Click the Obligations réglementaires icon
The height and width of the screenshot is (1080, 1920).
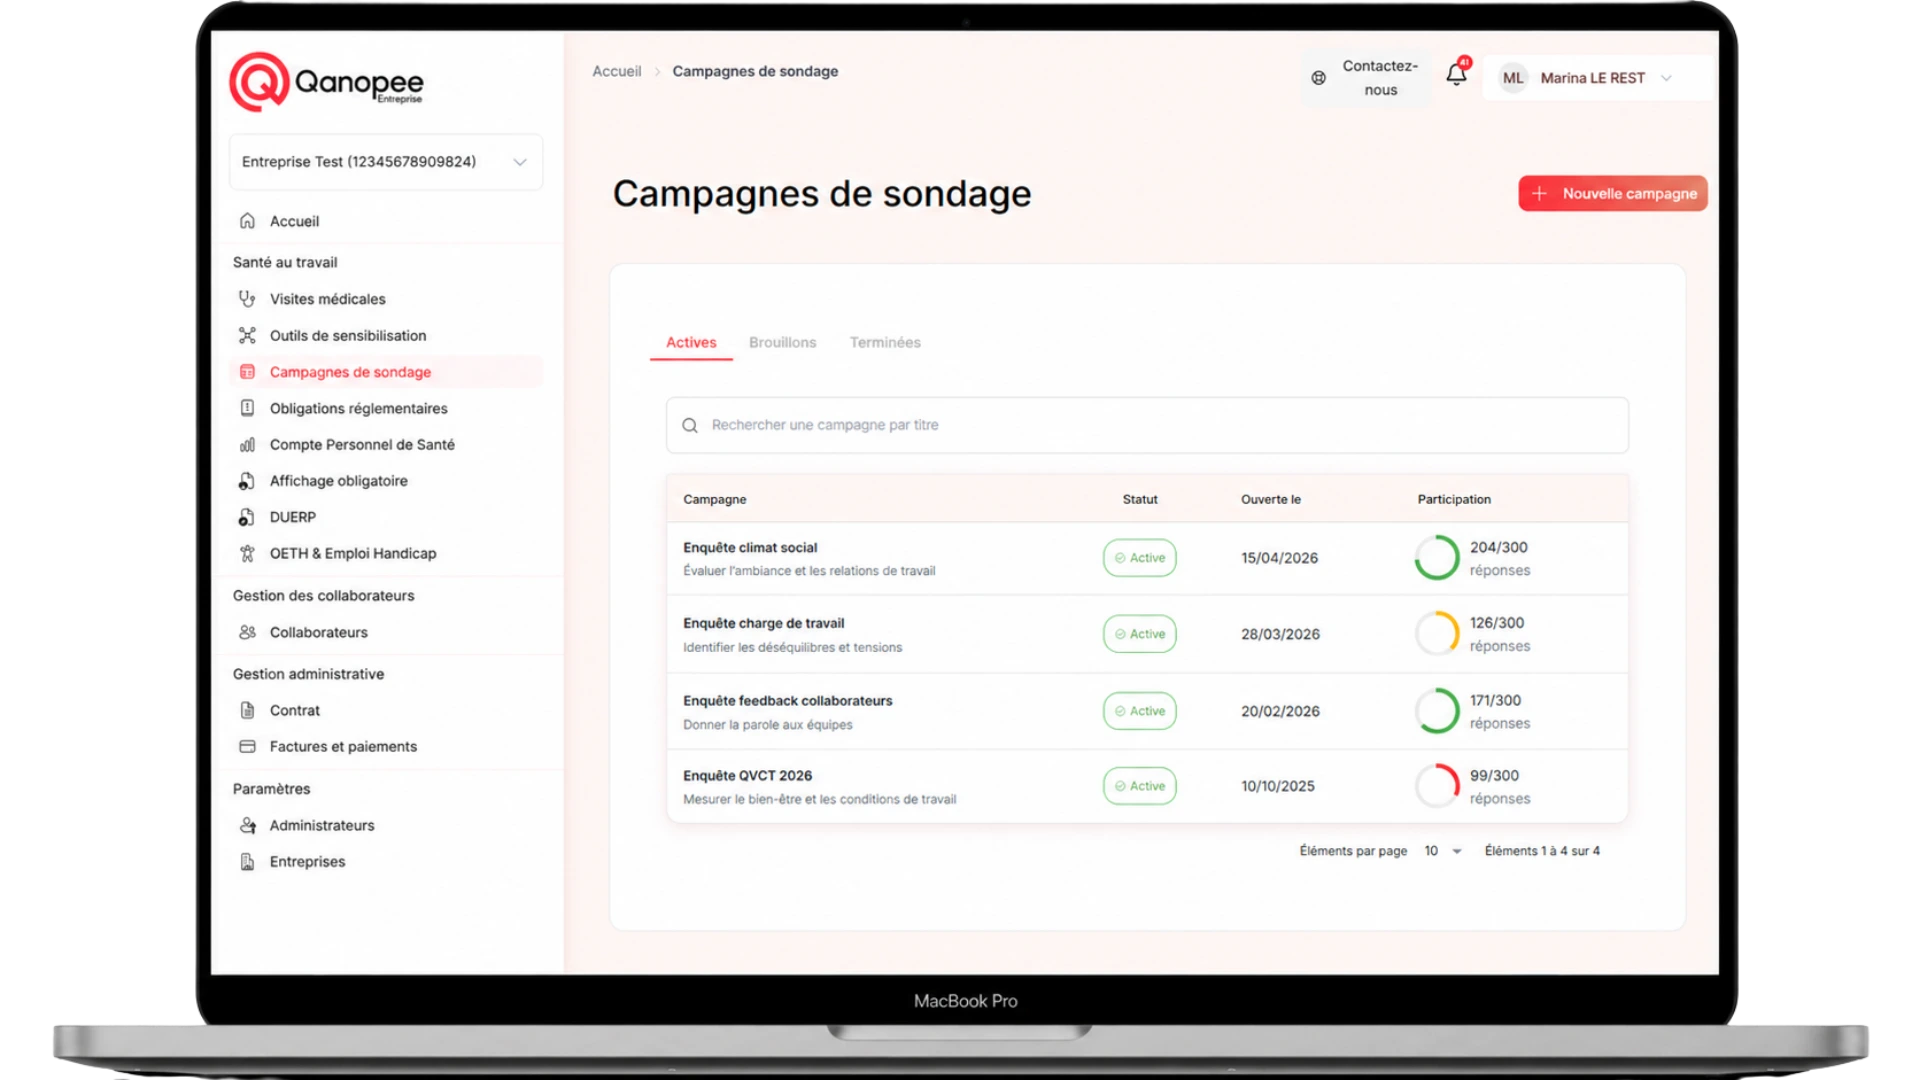click(247, 408)
